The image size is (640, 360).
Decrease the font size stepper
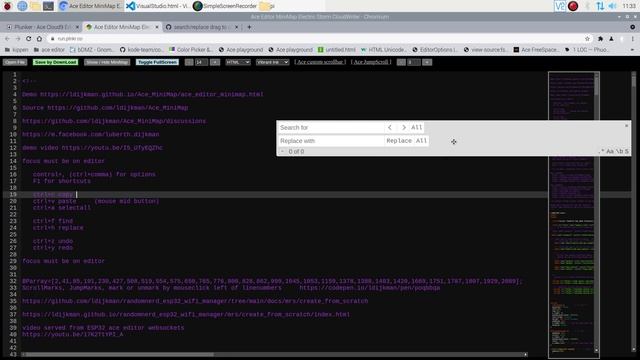189,62
